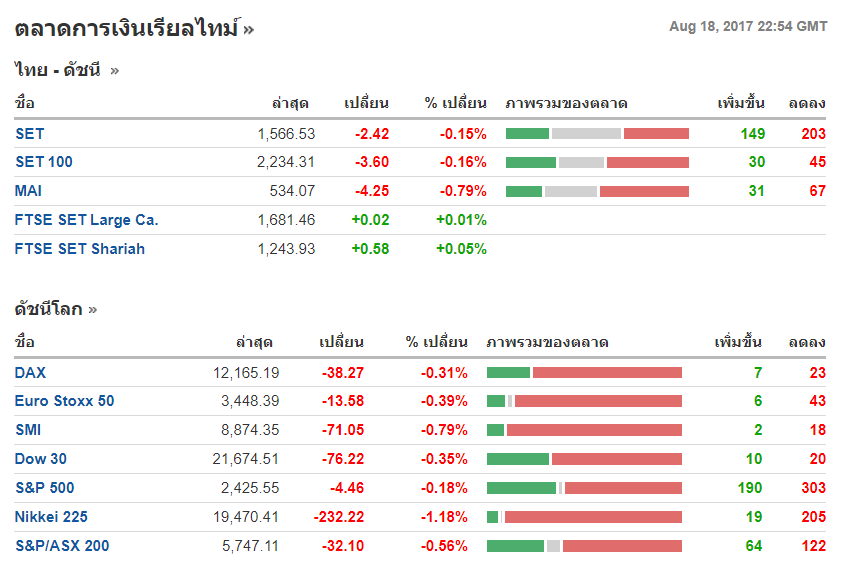
Task: Open the S&P/ASX 200 link
Action: pyautogui.click(x=62, y=546)
